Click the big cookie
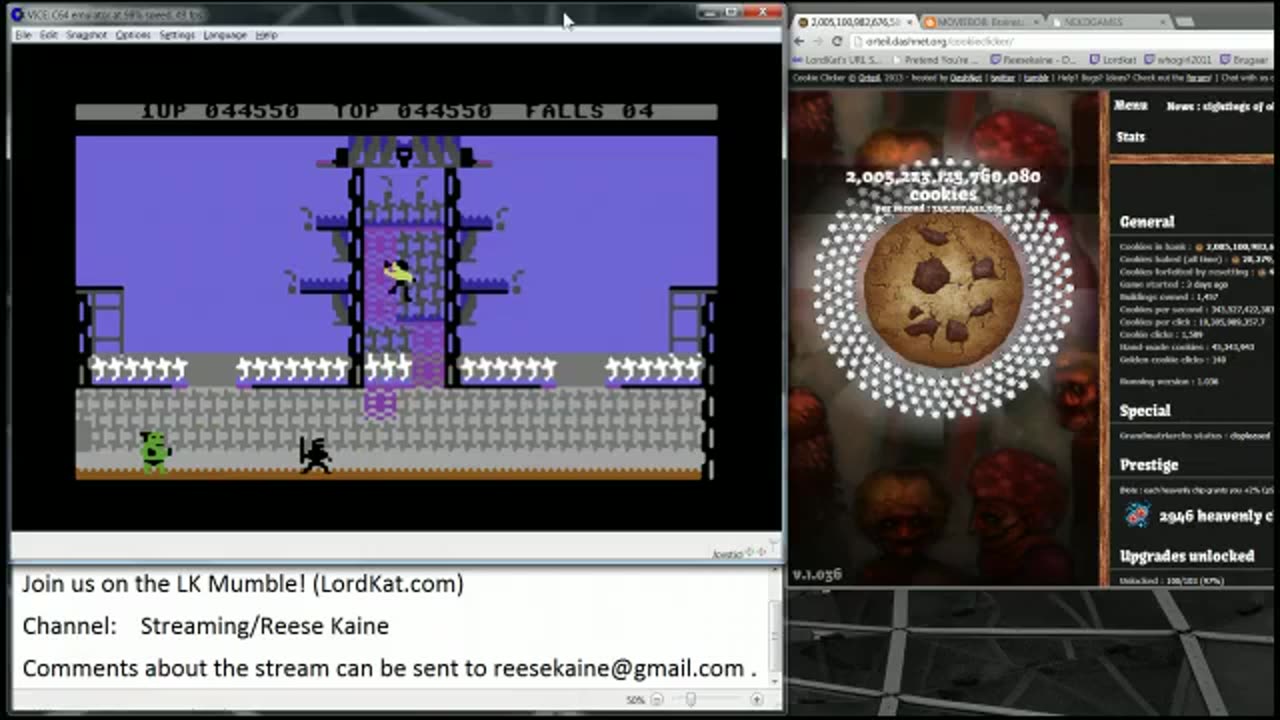Image resolution: width=1280 pixels, height=720 pixels. point(943,290)
